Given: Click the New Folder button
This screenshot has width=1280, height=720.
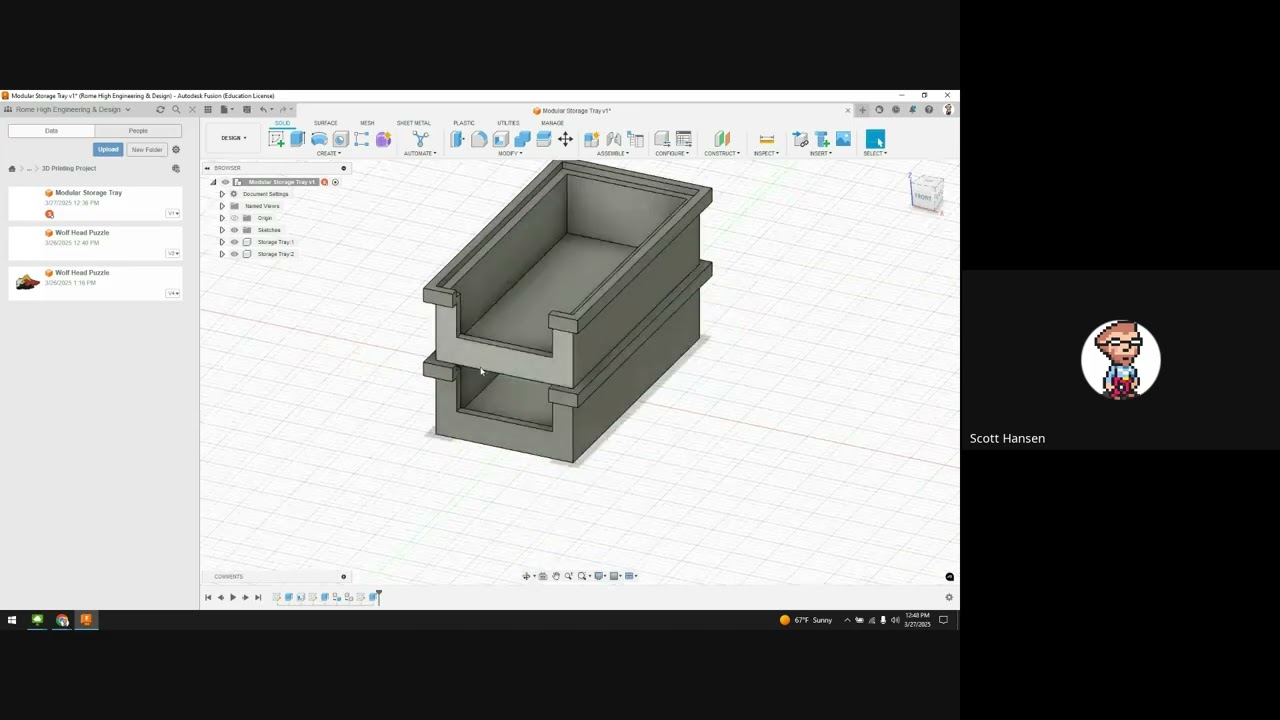Looking at the screenshot, I should point(147,150).
